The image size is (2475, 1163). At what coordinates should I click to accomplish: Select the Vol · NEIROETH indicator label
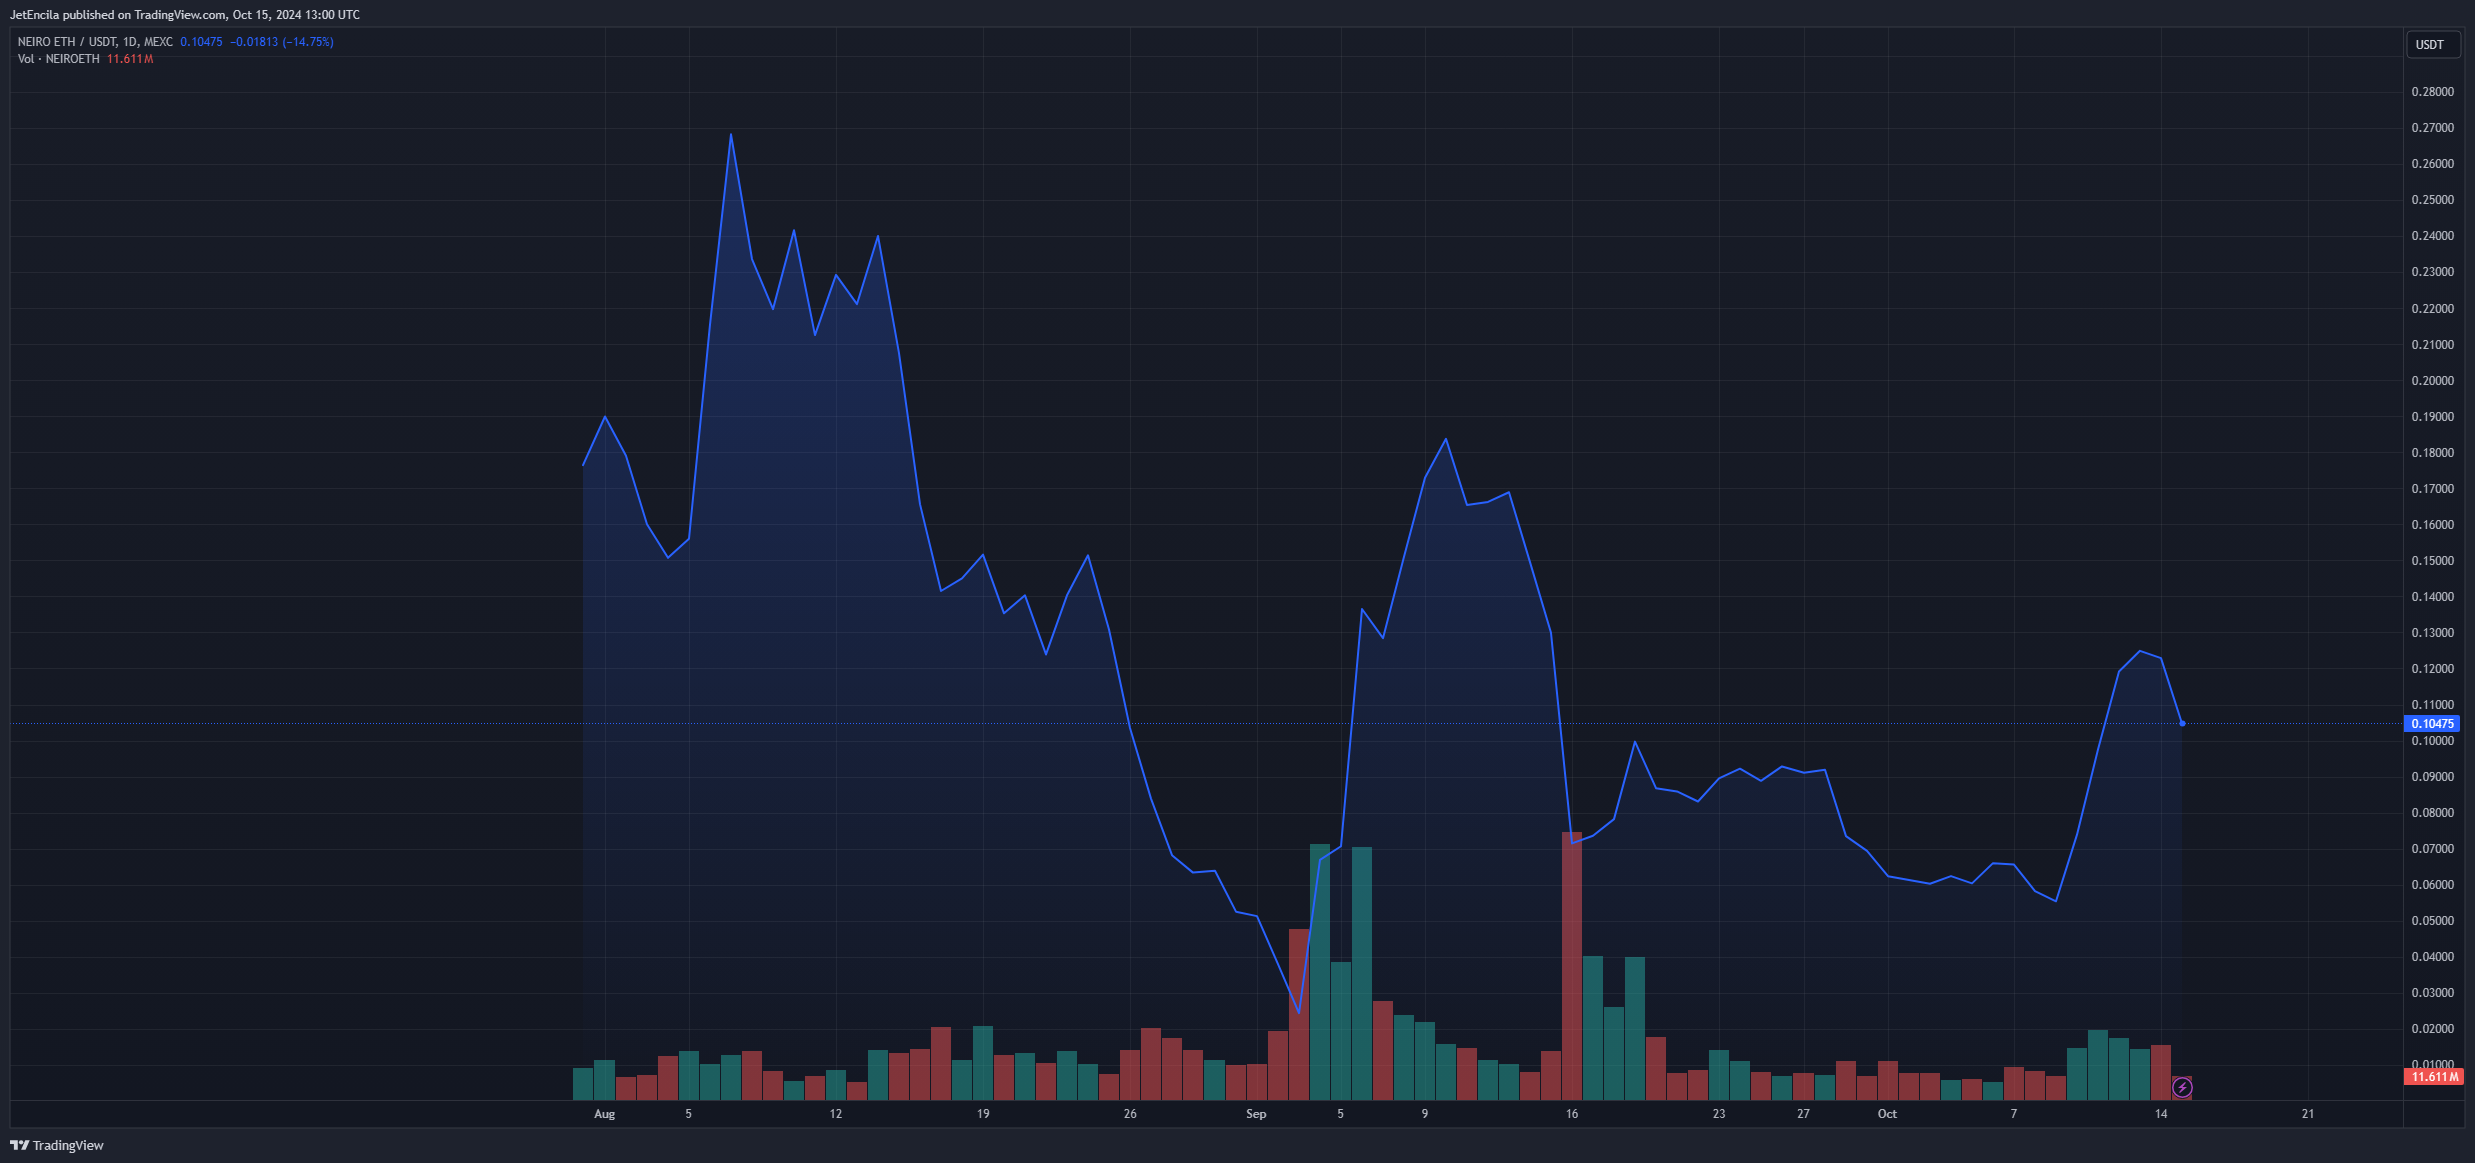click(x=59, y=59)
